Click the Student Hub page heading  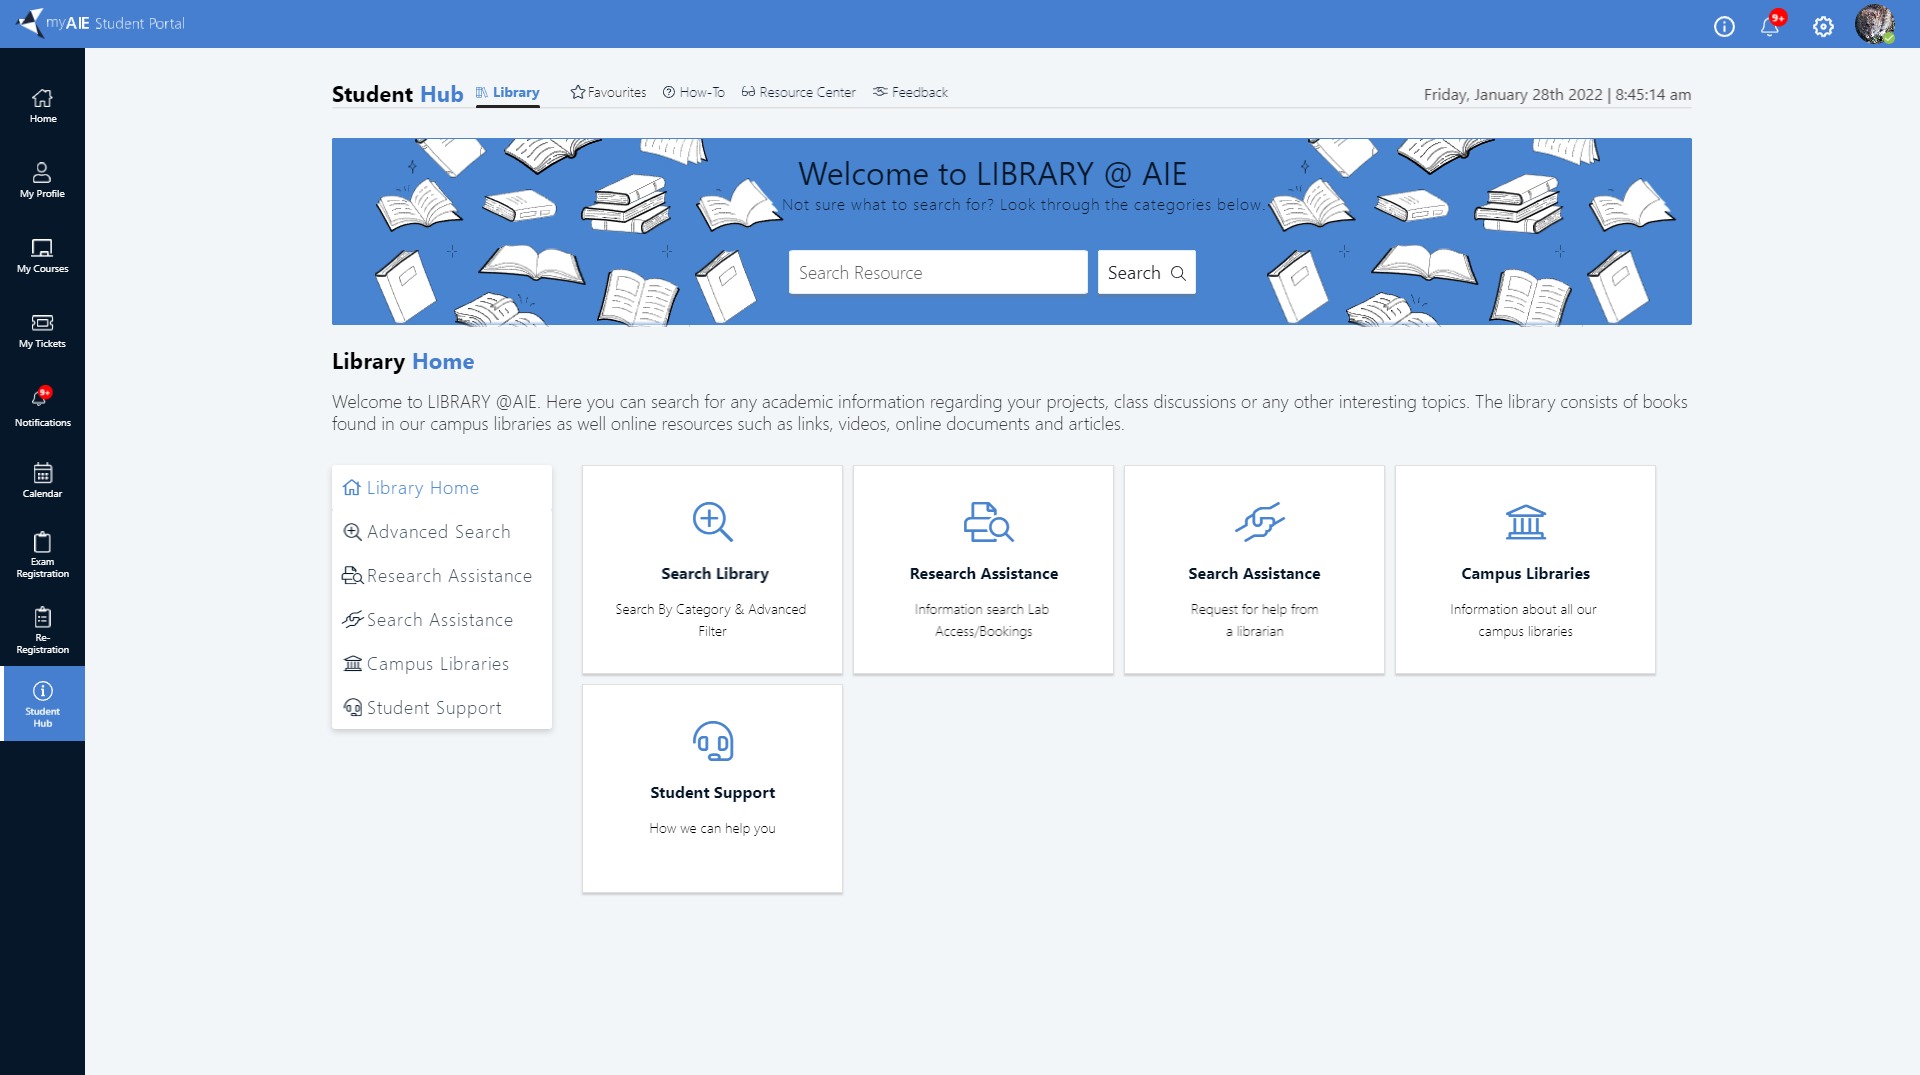pyautogui.click(x=397, y=94)
